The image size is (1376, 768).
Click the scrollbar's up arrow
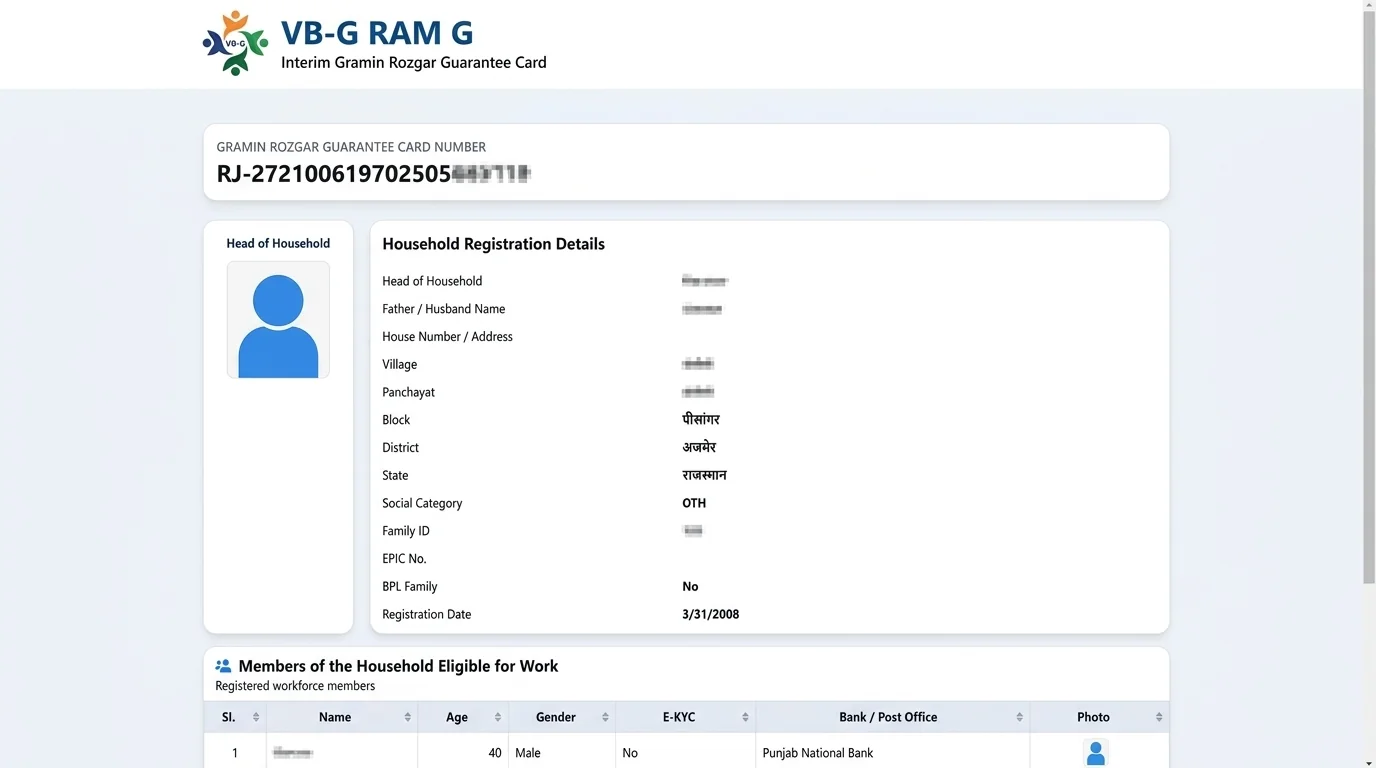point(1369,6)
